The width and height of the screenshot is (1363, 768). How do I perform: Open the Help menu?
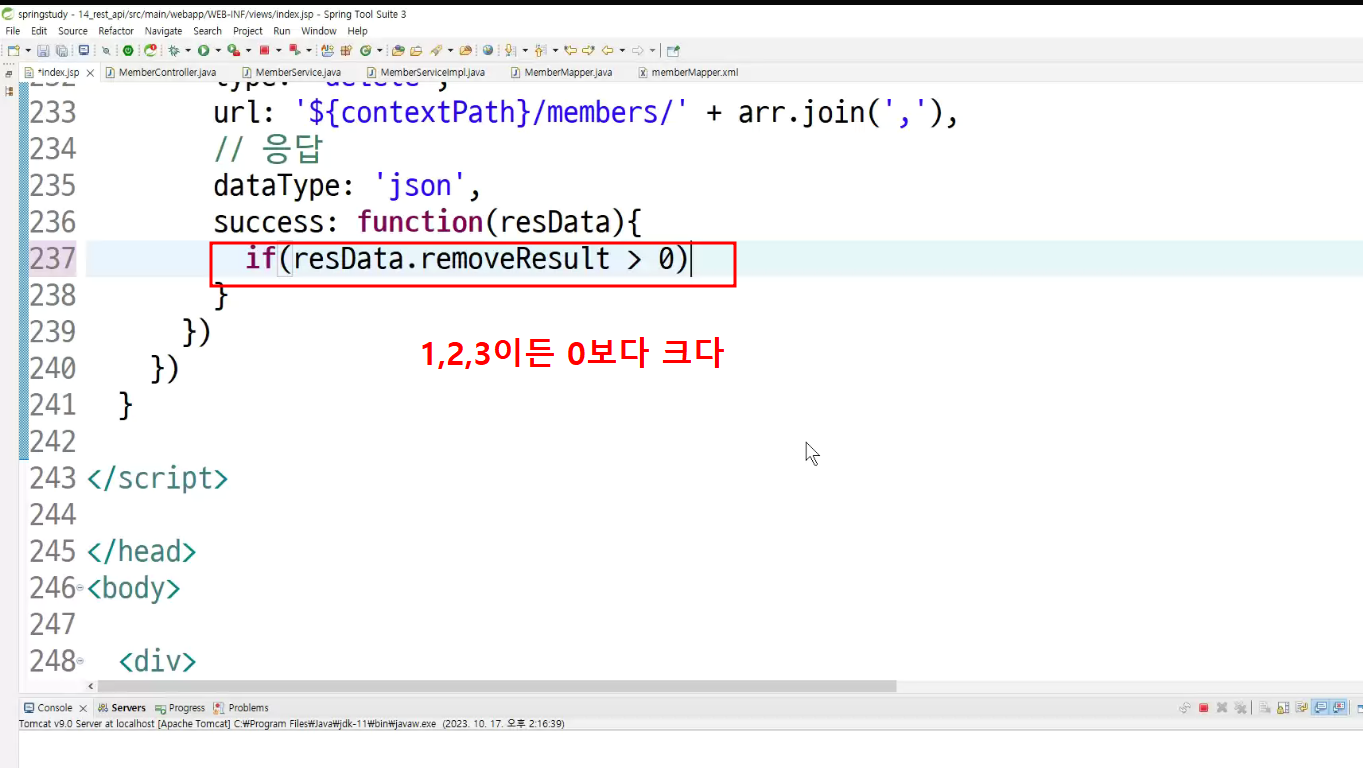point(357,31)
